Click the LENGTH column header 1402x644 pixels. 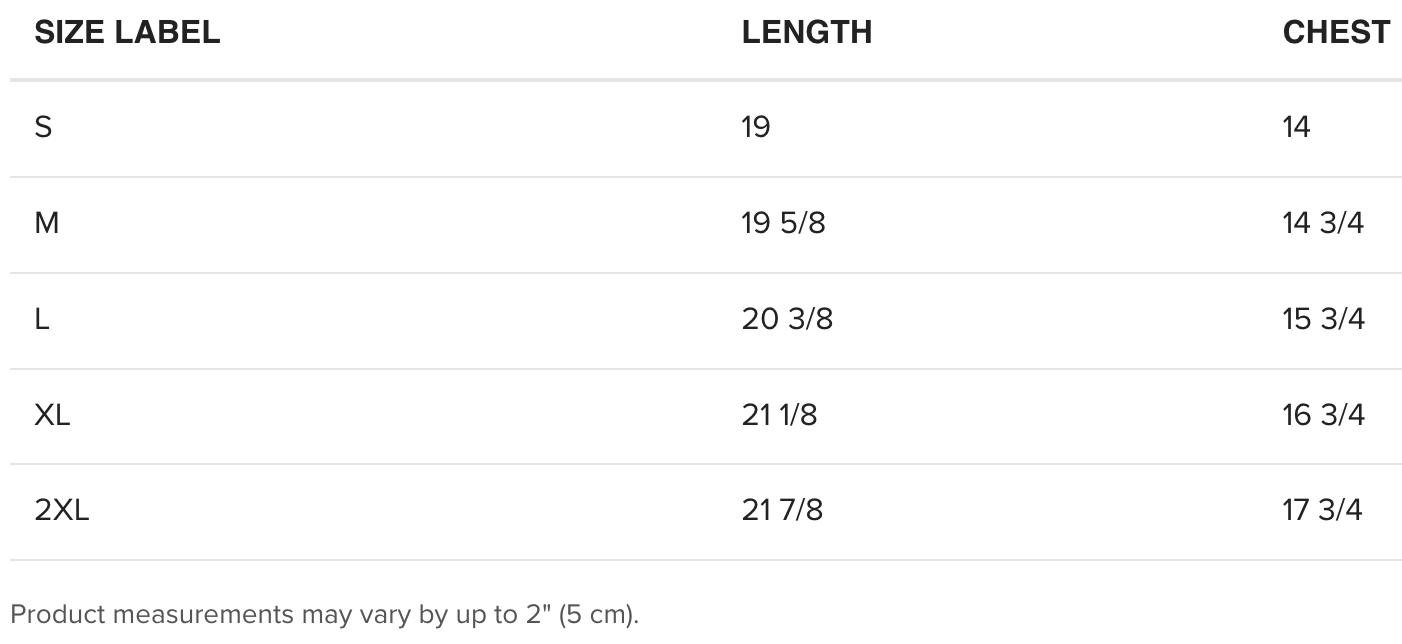click(x=806, y=32)
